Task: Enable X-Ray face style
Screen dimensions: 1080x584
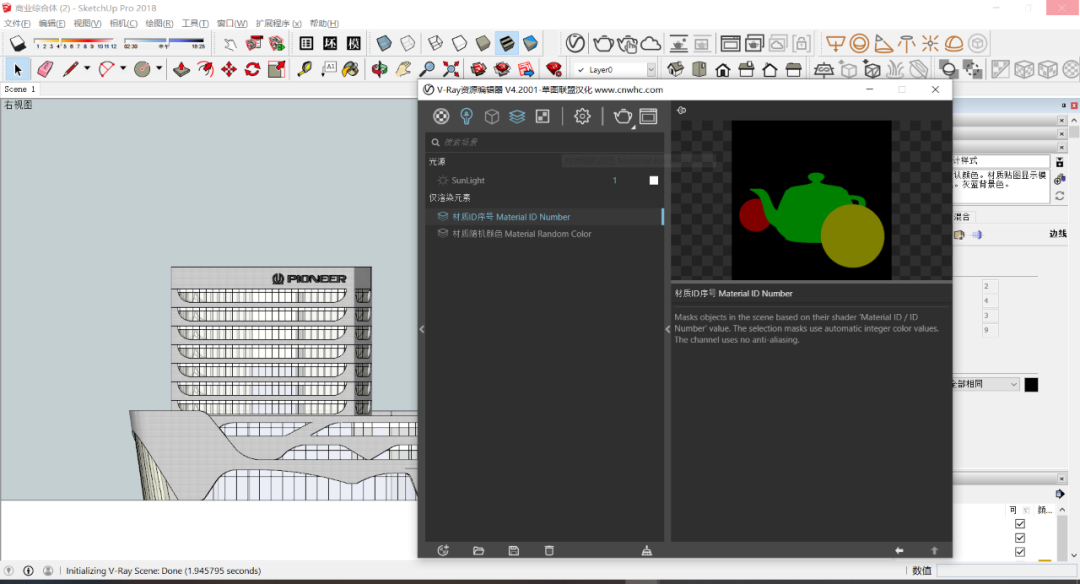Action: (384, 43)
